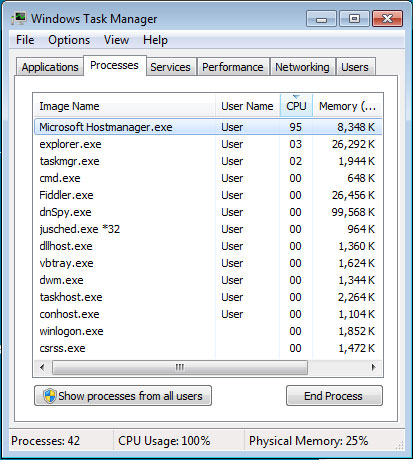Select the dwm.exe process
The image size is (413, 460).
coord(208,280)
